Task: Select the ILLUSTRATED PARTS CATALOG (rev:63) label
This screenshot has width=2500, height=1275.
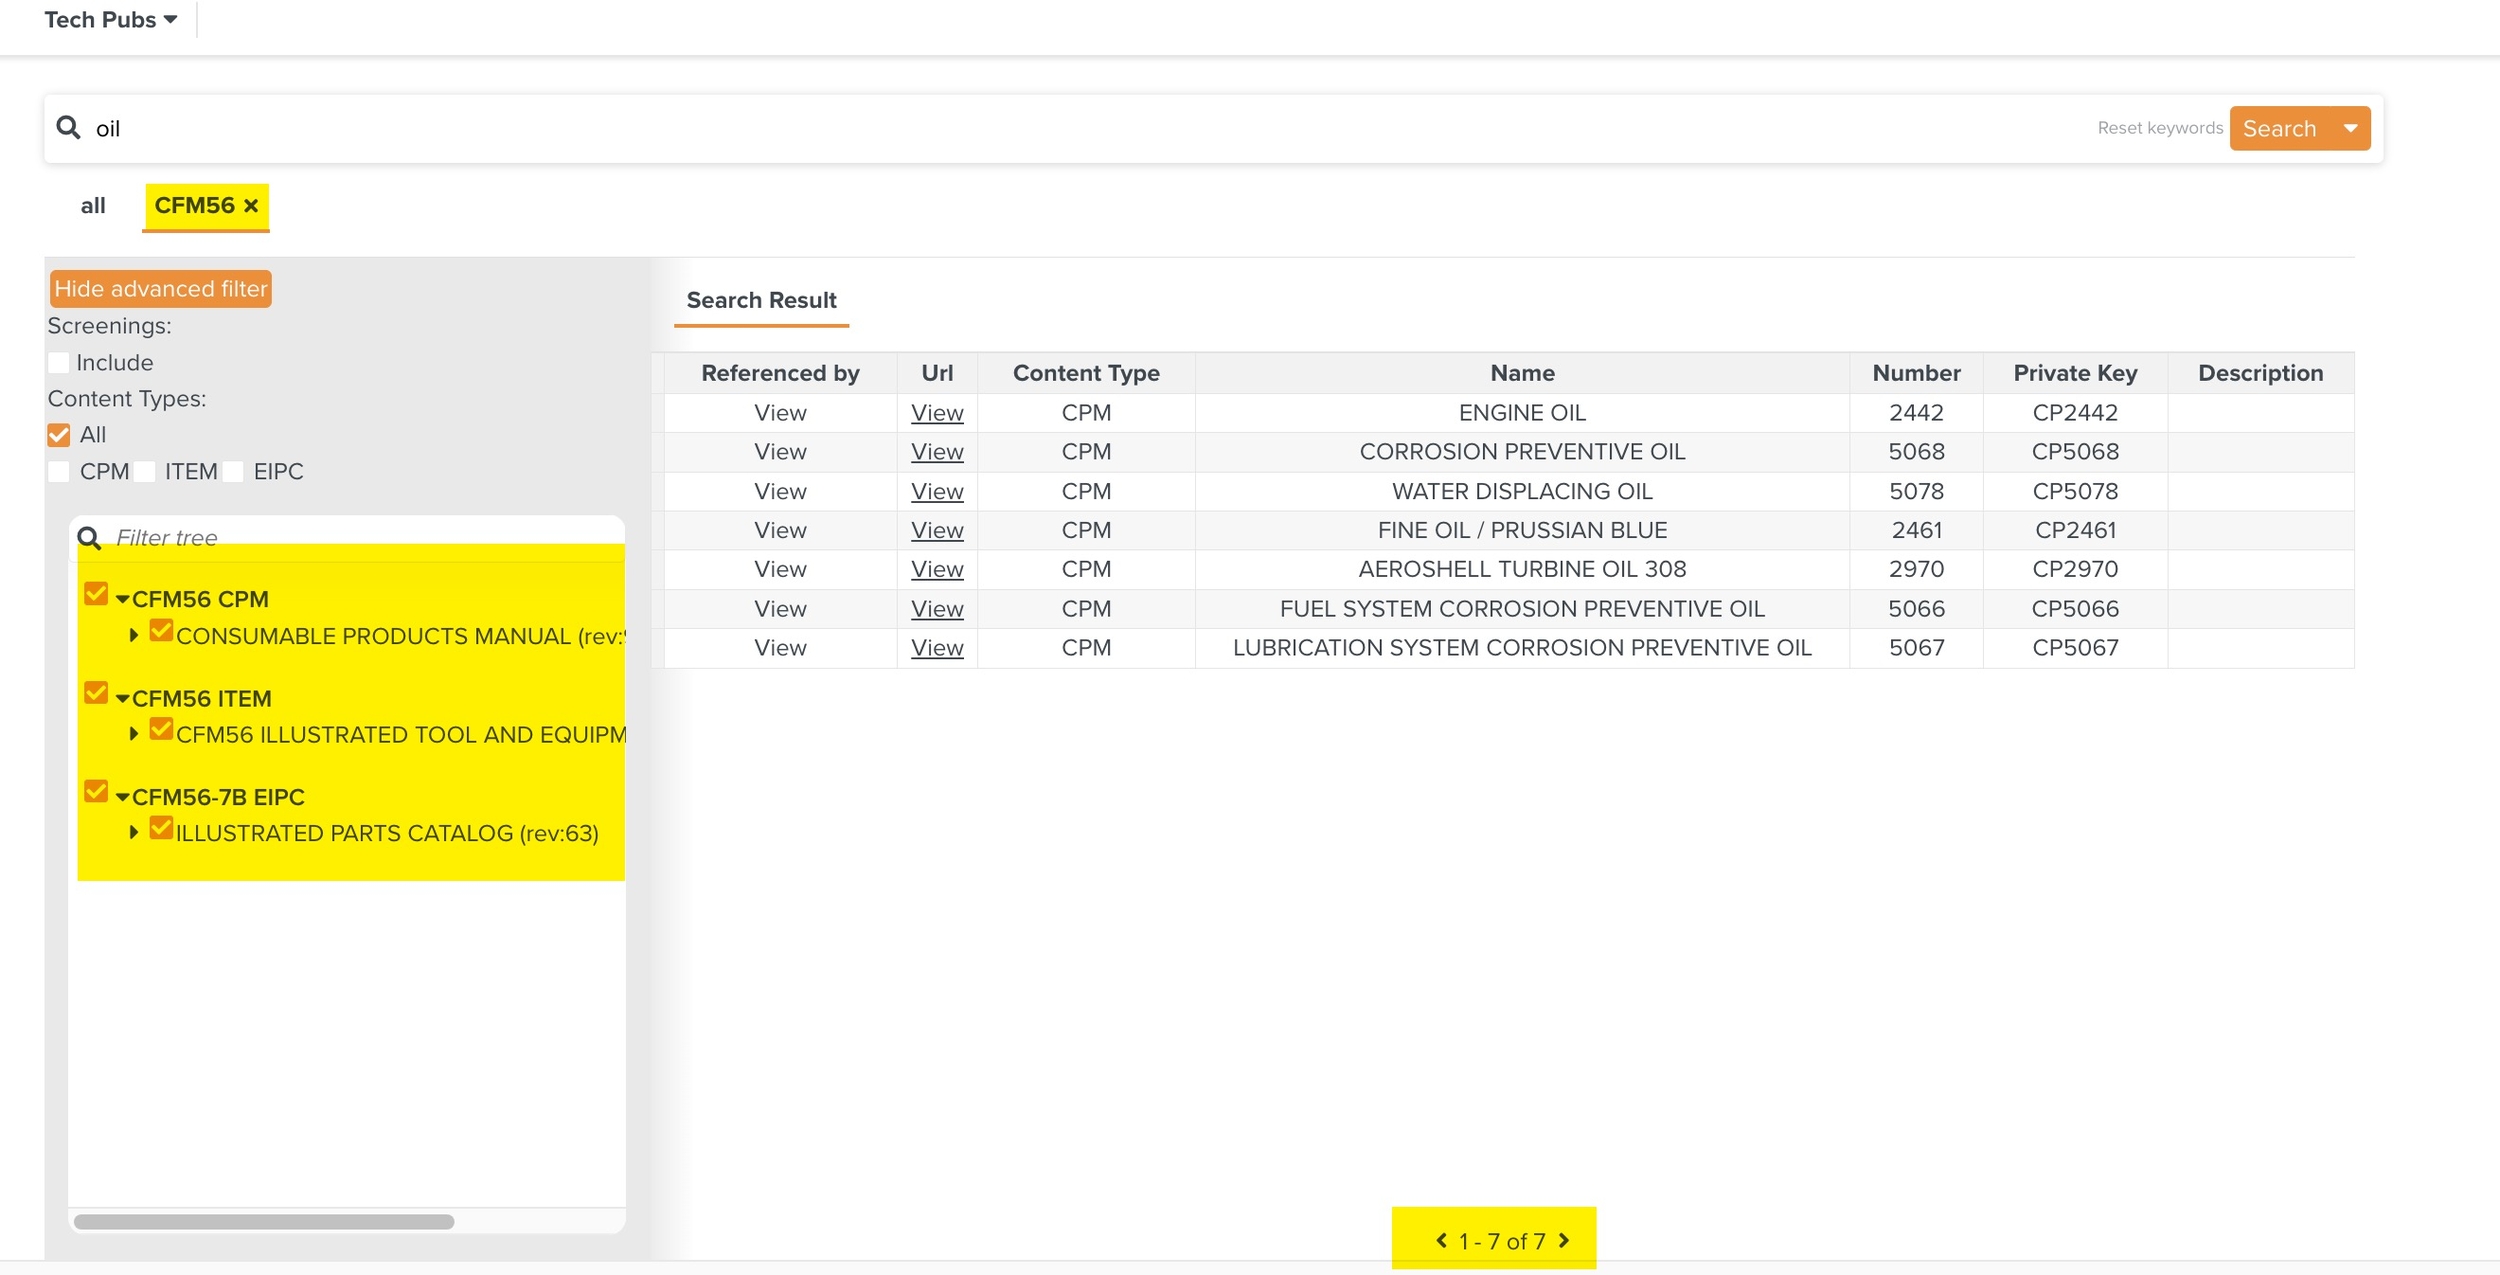Action: point(387,833)
